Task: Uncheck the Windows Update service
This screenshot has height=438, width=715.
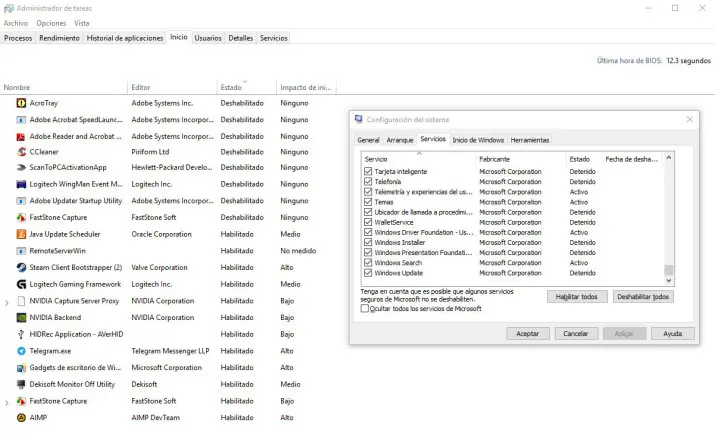Action: [x=368, y=273]
